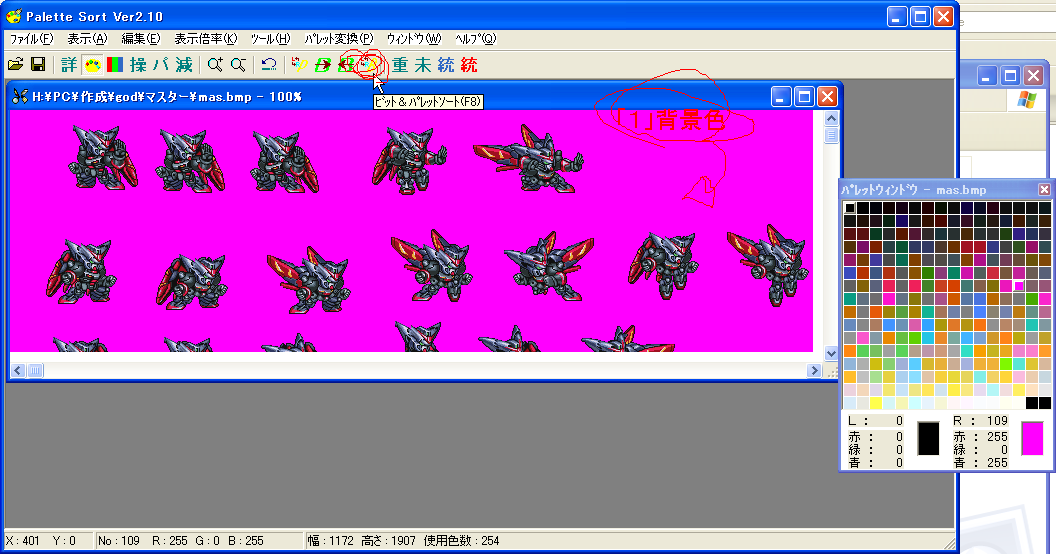Minimize the mas.bmp image child window
The image size is (1056, 554).
click(781, 97)
